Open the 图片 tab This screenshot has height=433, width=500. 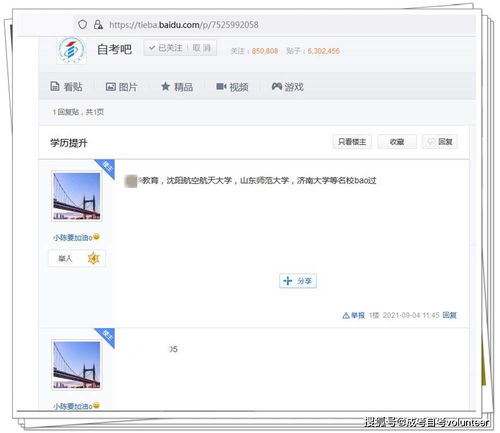click(x=121, y=87)
